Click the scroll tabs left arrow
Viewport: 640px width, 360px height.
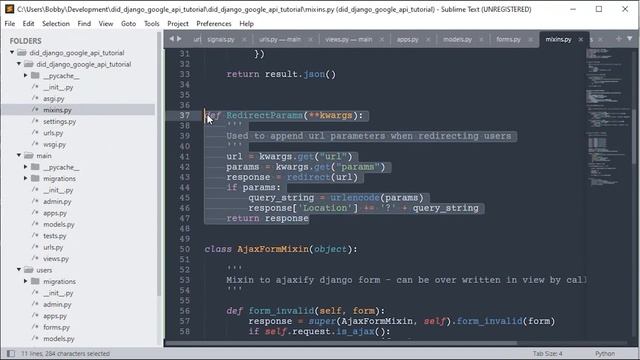(171, 39)
